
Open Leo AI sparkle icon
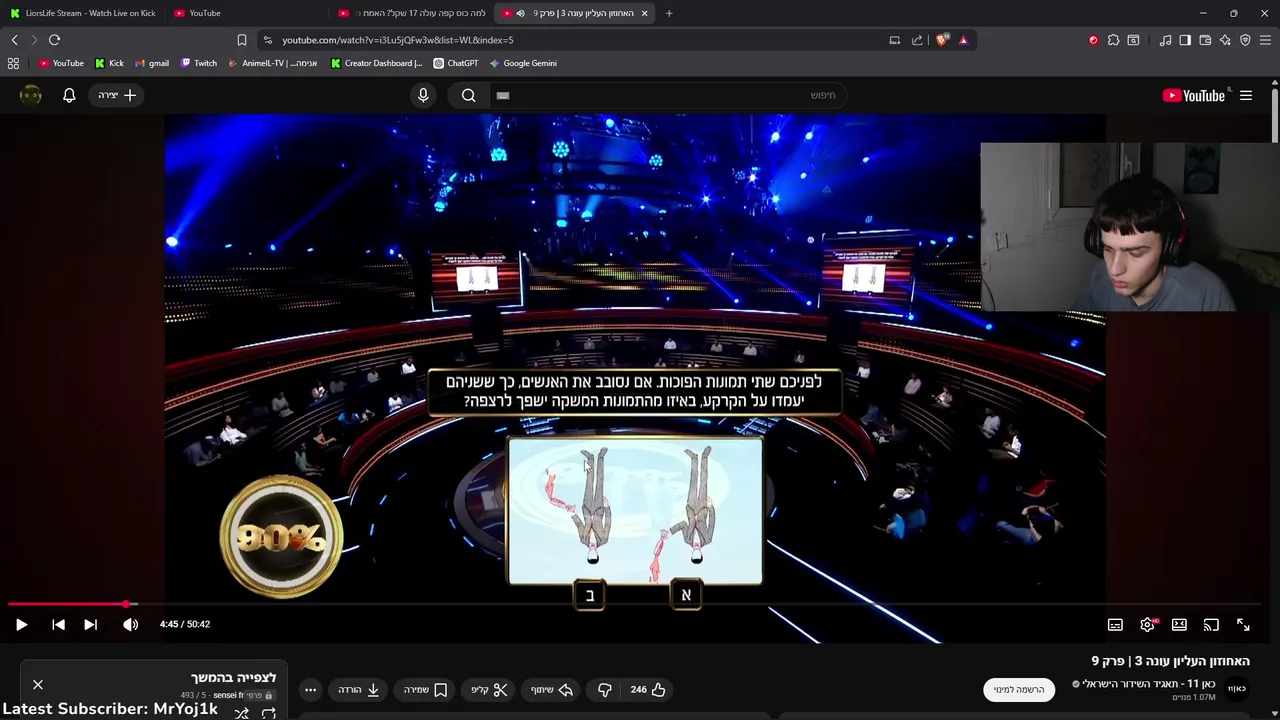click(1225, 40)
